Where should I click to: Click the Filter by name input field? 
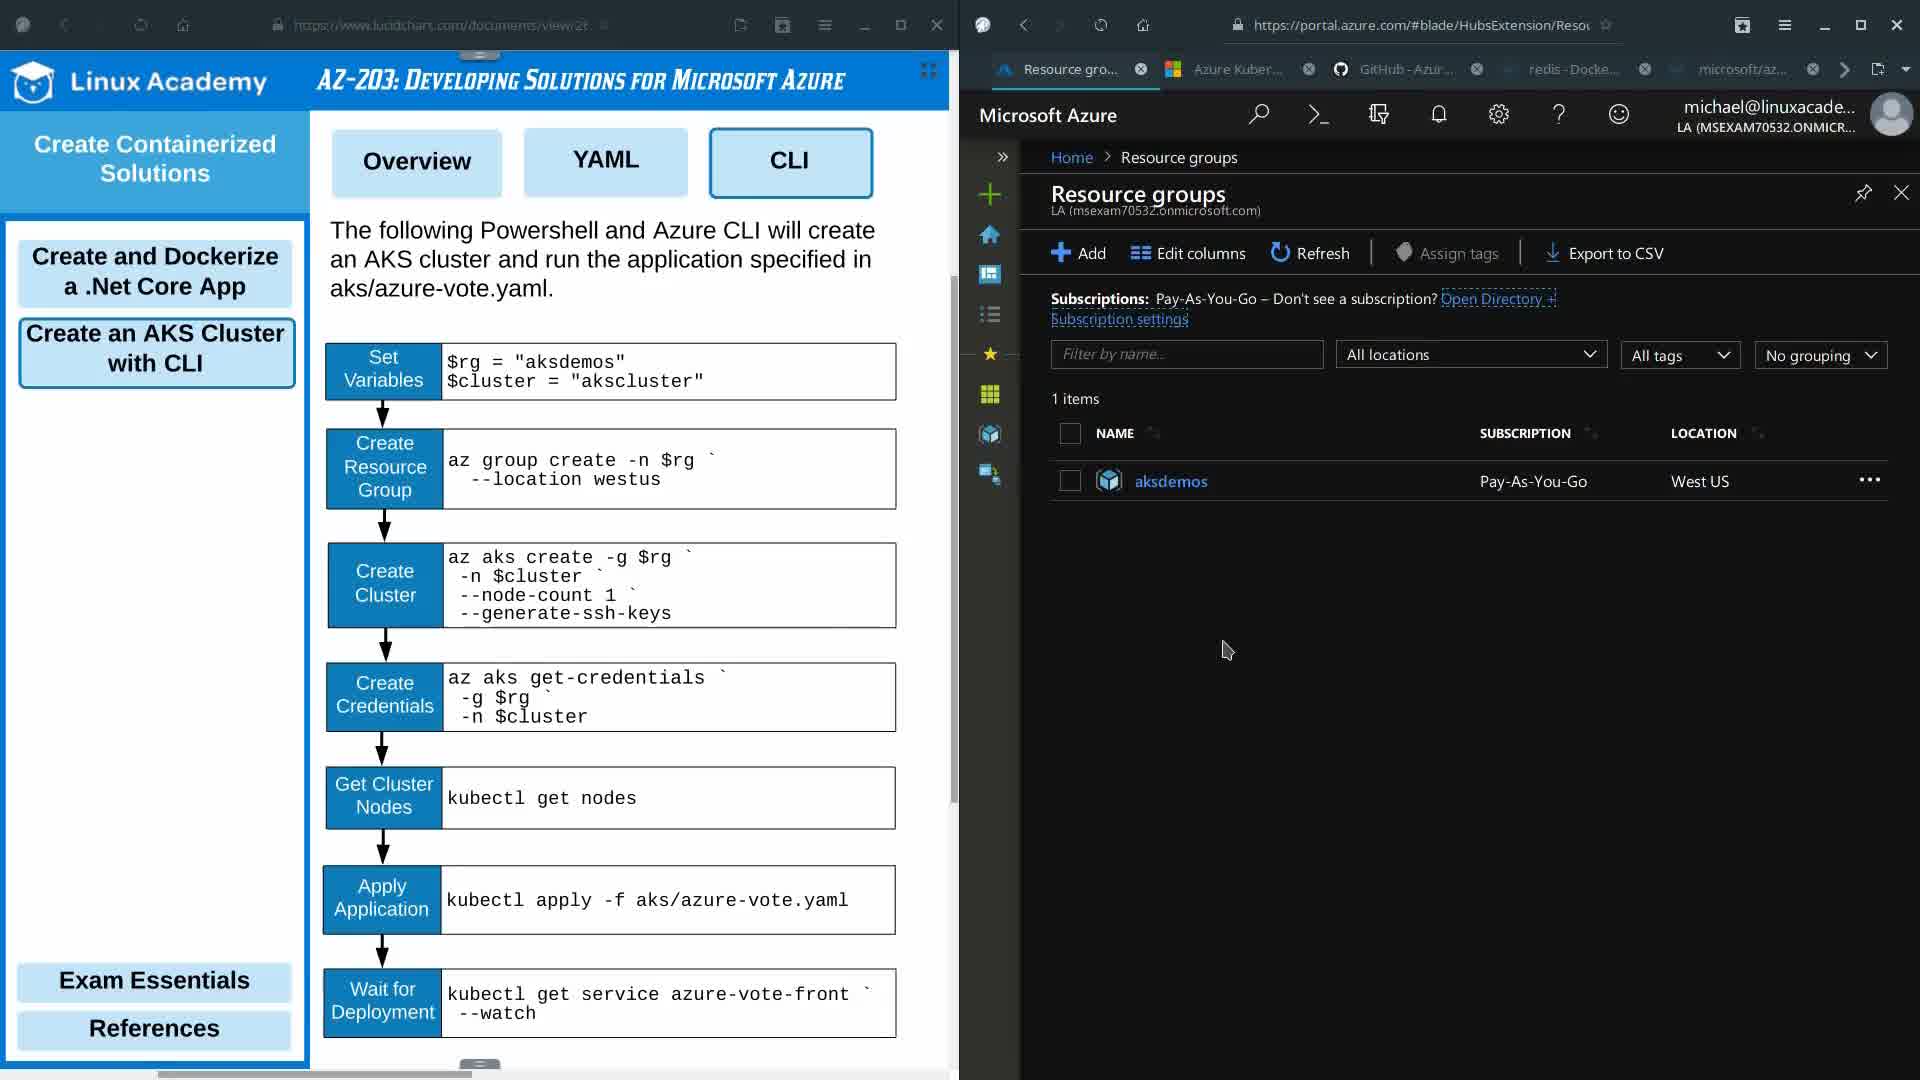1186,354
